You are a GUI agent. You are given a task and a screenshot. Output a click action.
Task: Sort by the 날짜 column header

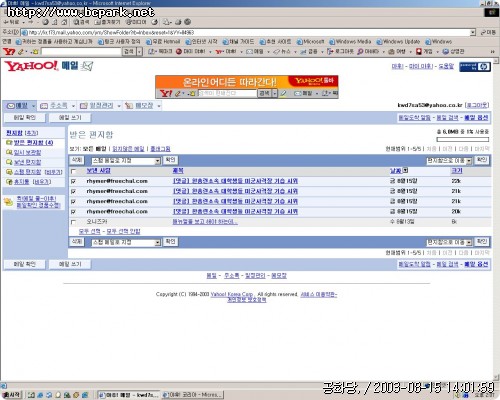coord(396,171)
